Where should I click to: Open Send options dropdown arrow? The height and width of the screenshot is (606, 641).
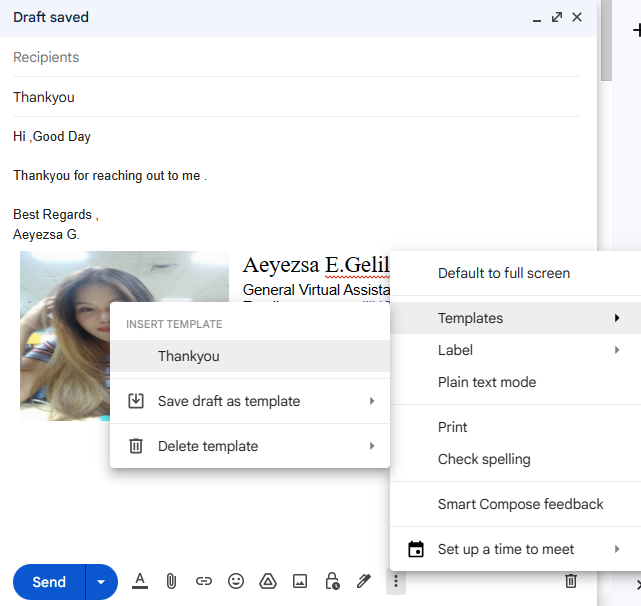[x=101, y=582]
